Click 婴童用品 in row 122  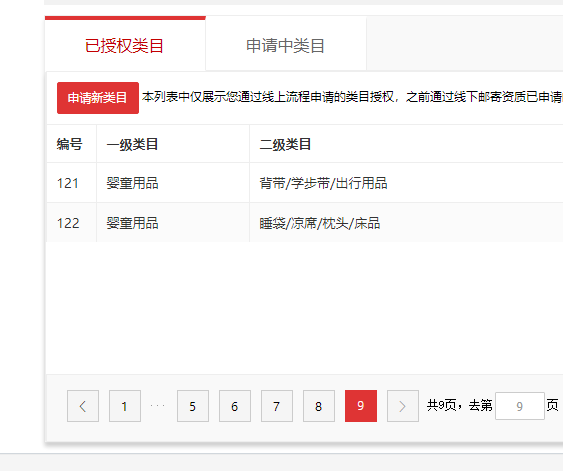pos(132,223)
